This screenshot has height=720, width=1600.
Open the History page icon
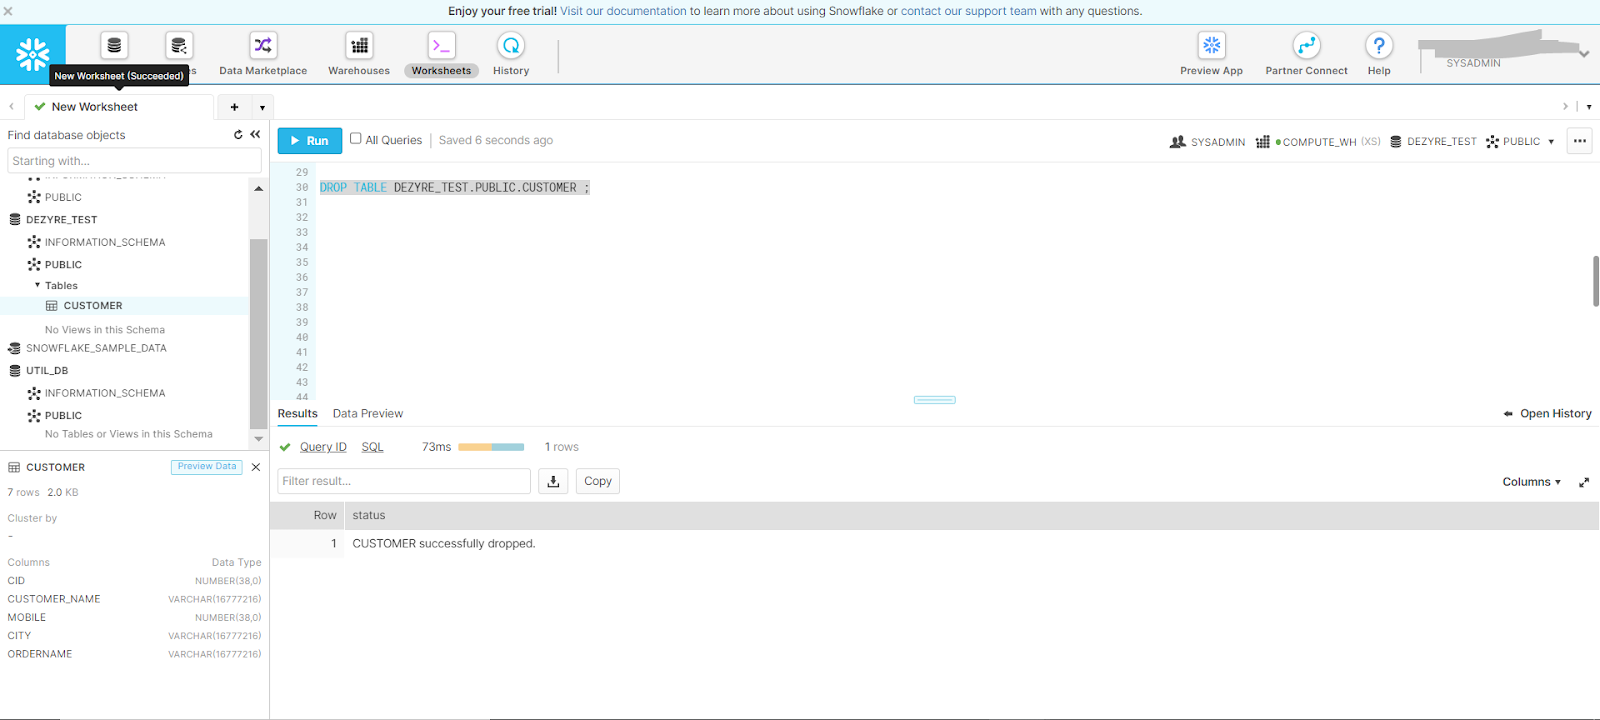coord(510,46)
